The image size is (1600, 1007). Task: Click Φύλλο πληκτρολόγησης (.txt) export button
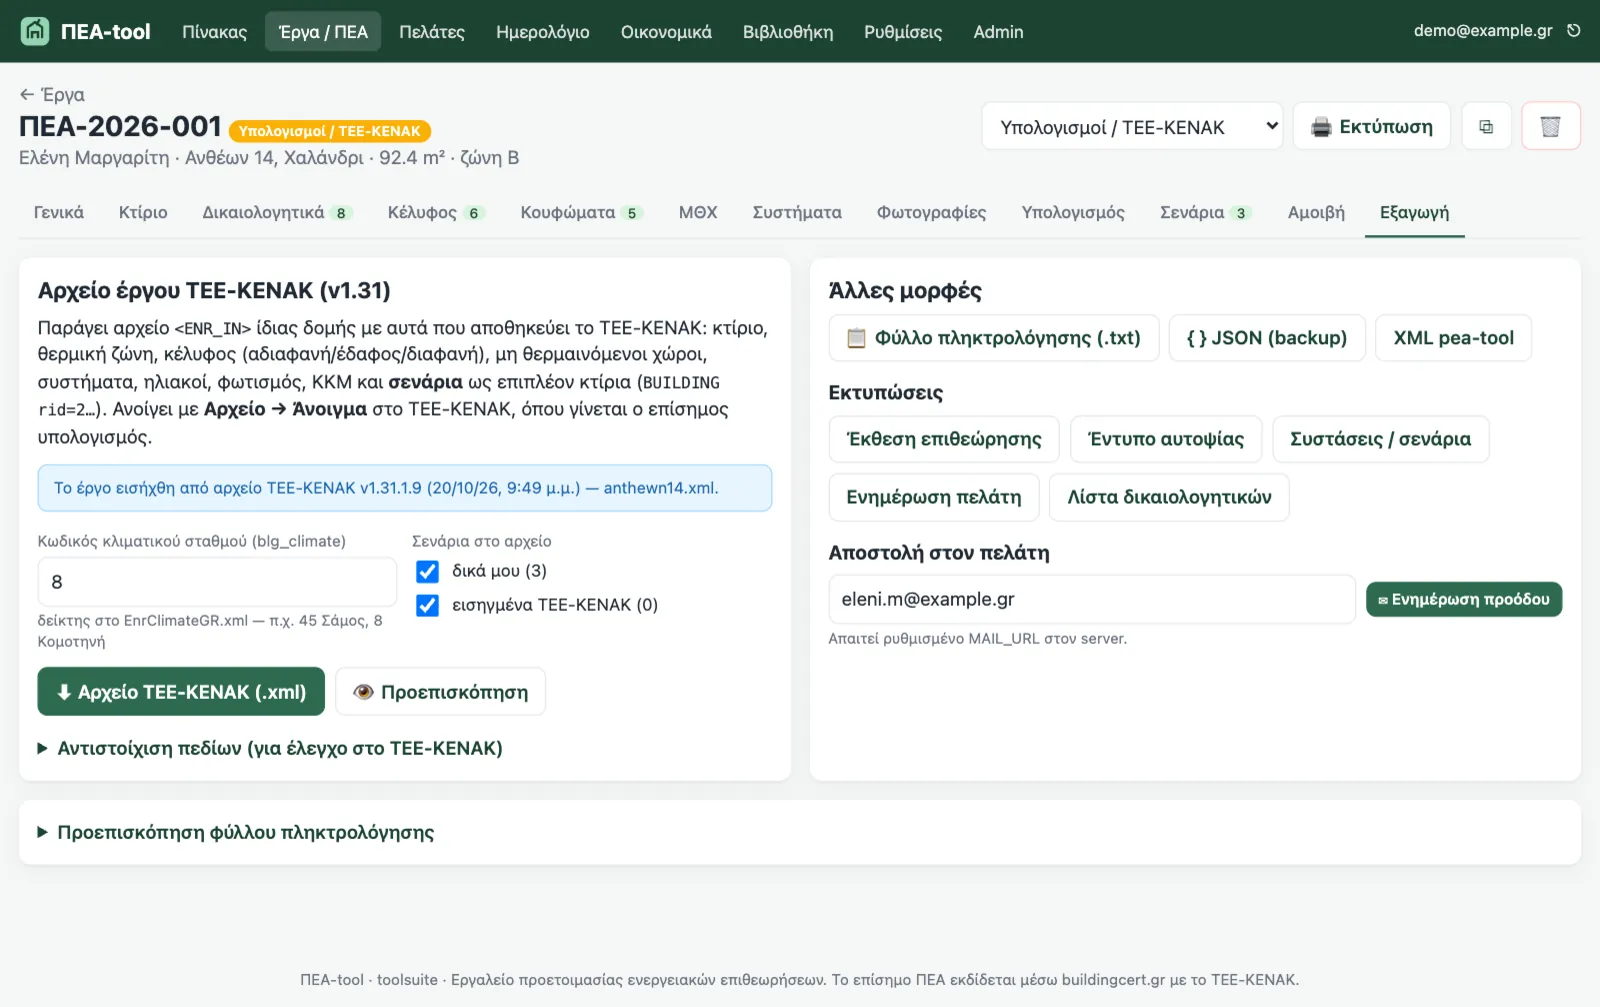click(993, 338)
